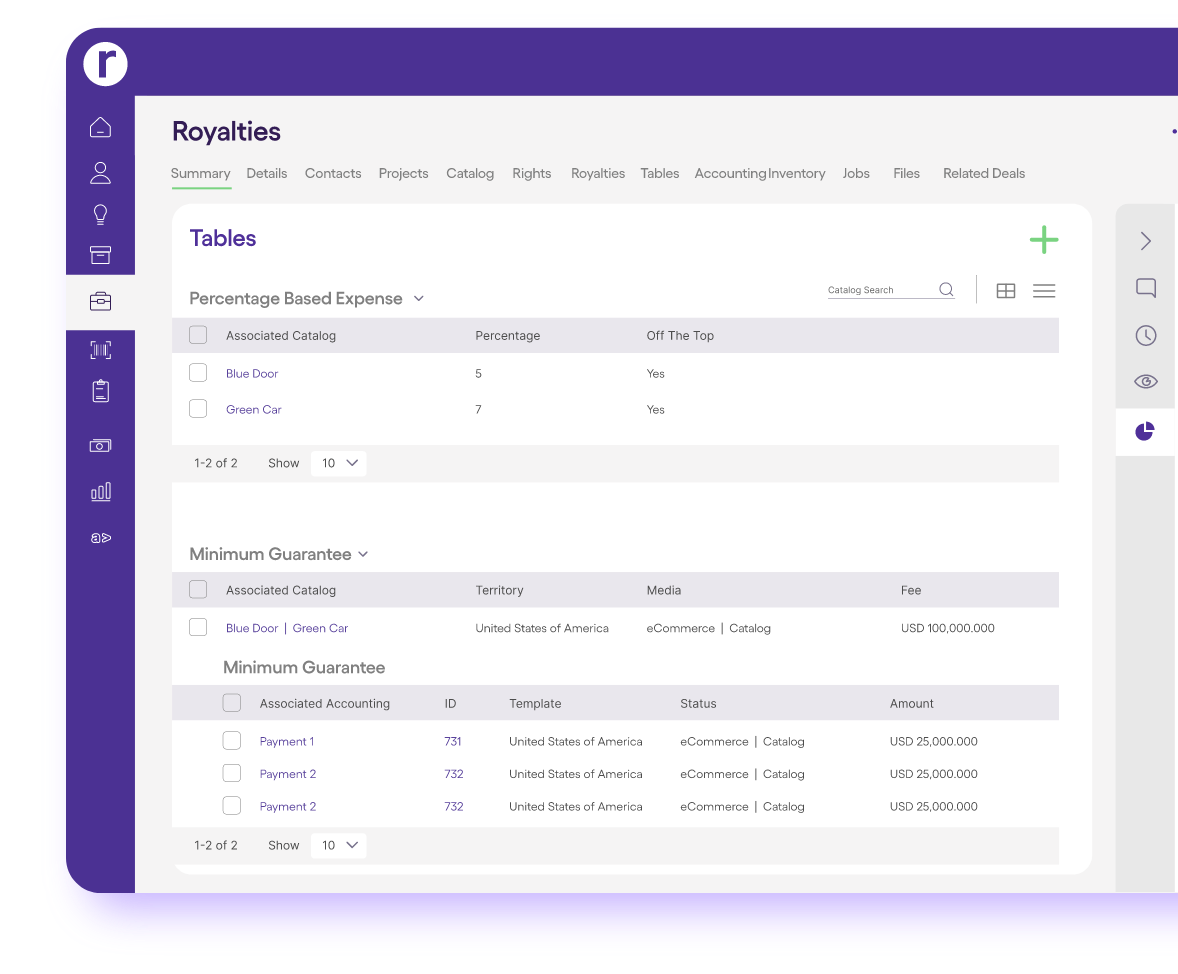Collapse Minimum Guarantee section chevron
The width and height of the screenshot is (1178, 974).
(x=363, y=555)
